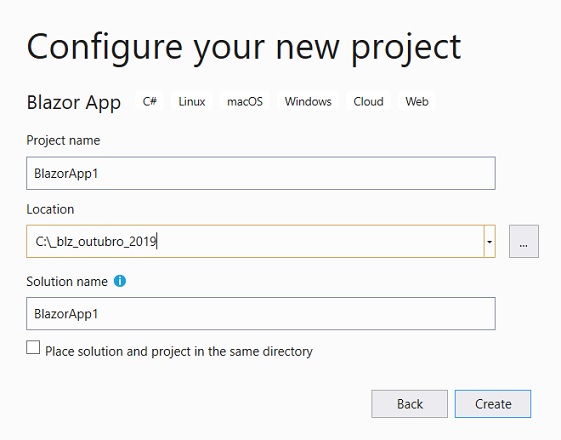Select the C# language tag
561x440 pixels.
(x=150, y=101)
